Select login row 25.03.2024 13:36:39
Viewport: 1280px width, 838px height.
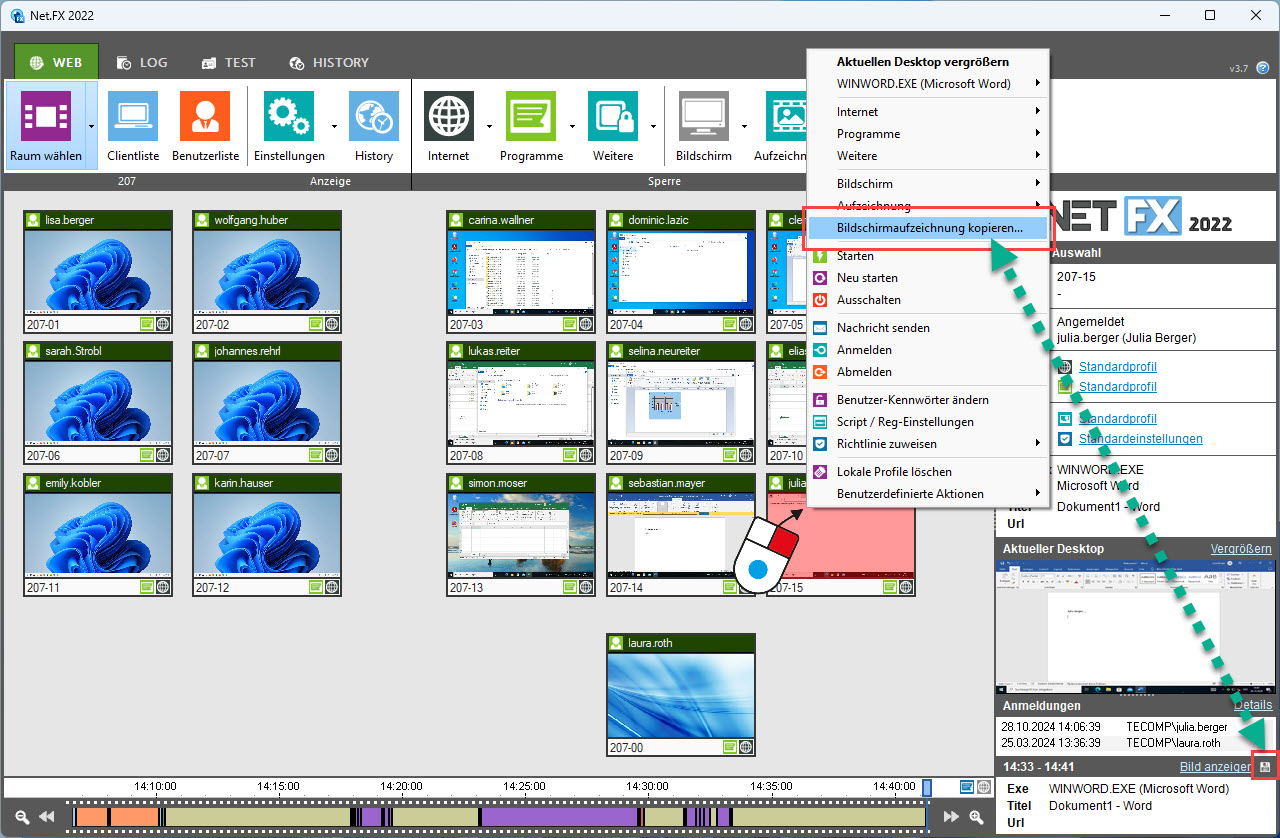[1137, 743]
